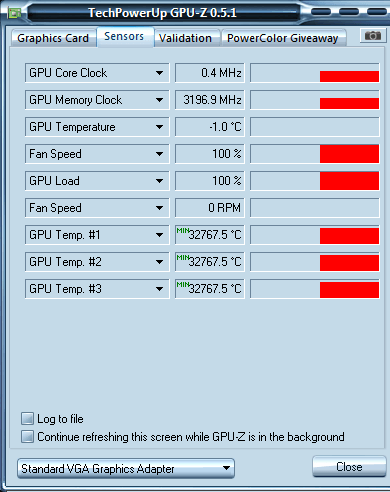Click the Fan Speed 100 % value
Image resolution: width=390 pixels, height=492 pixels.
click(210, 154)
